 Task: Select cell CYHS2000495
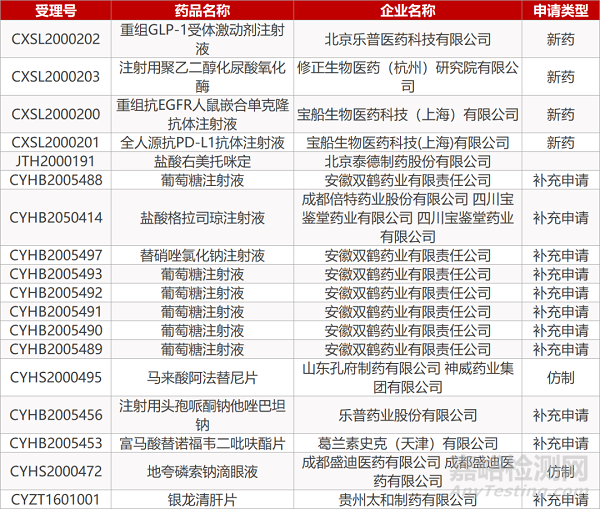(x=56, y=377)
